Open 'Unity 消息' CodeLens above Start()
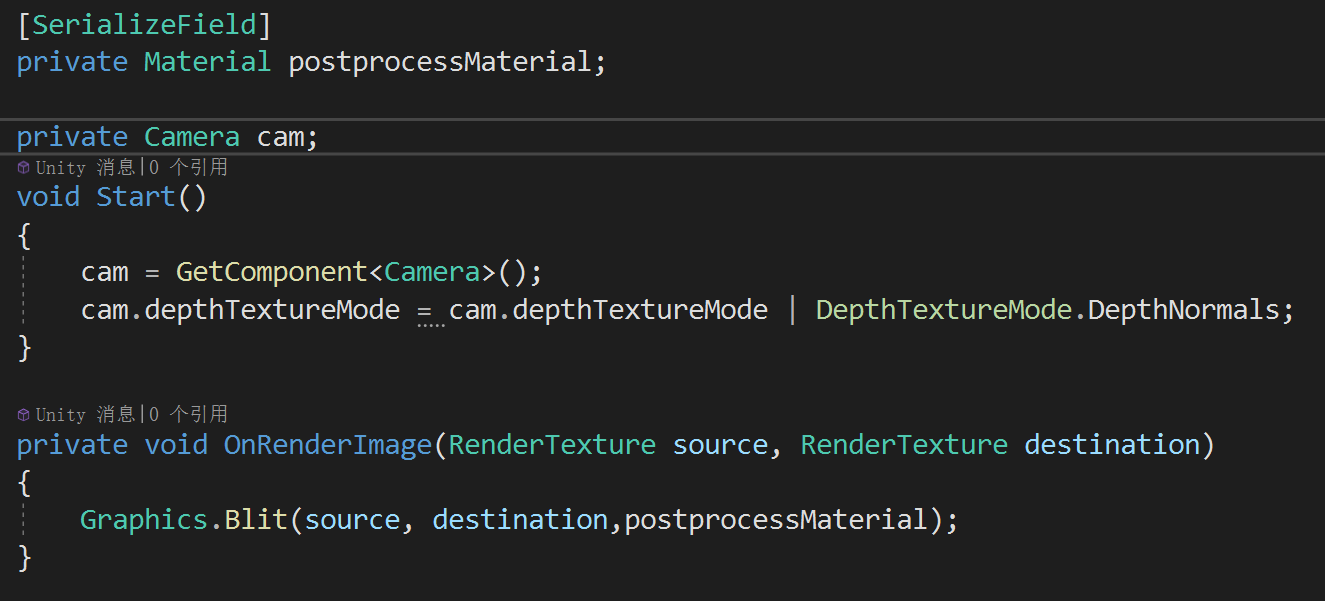 (85, 167)
